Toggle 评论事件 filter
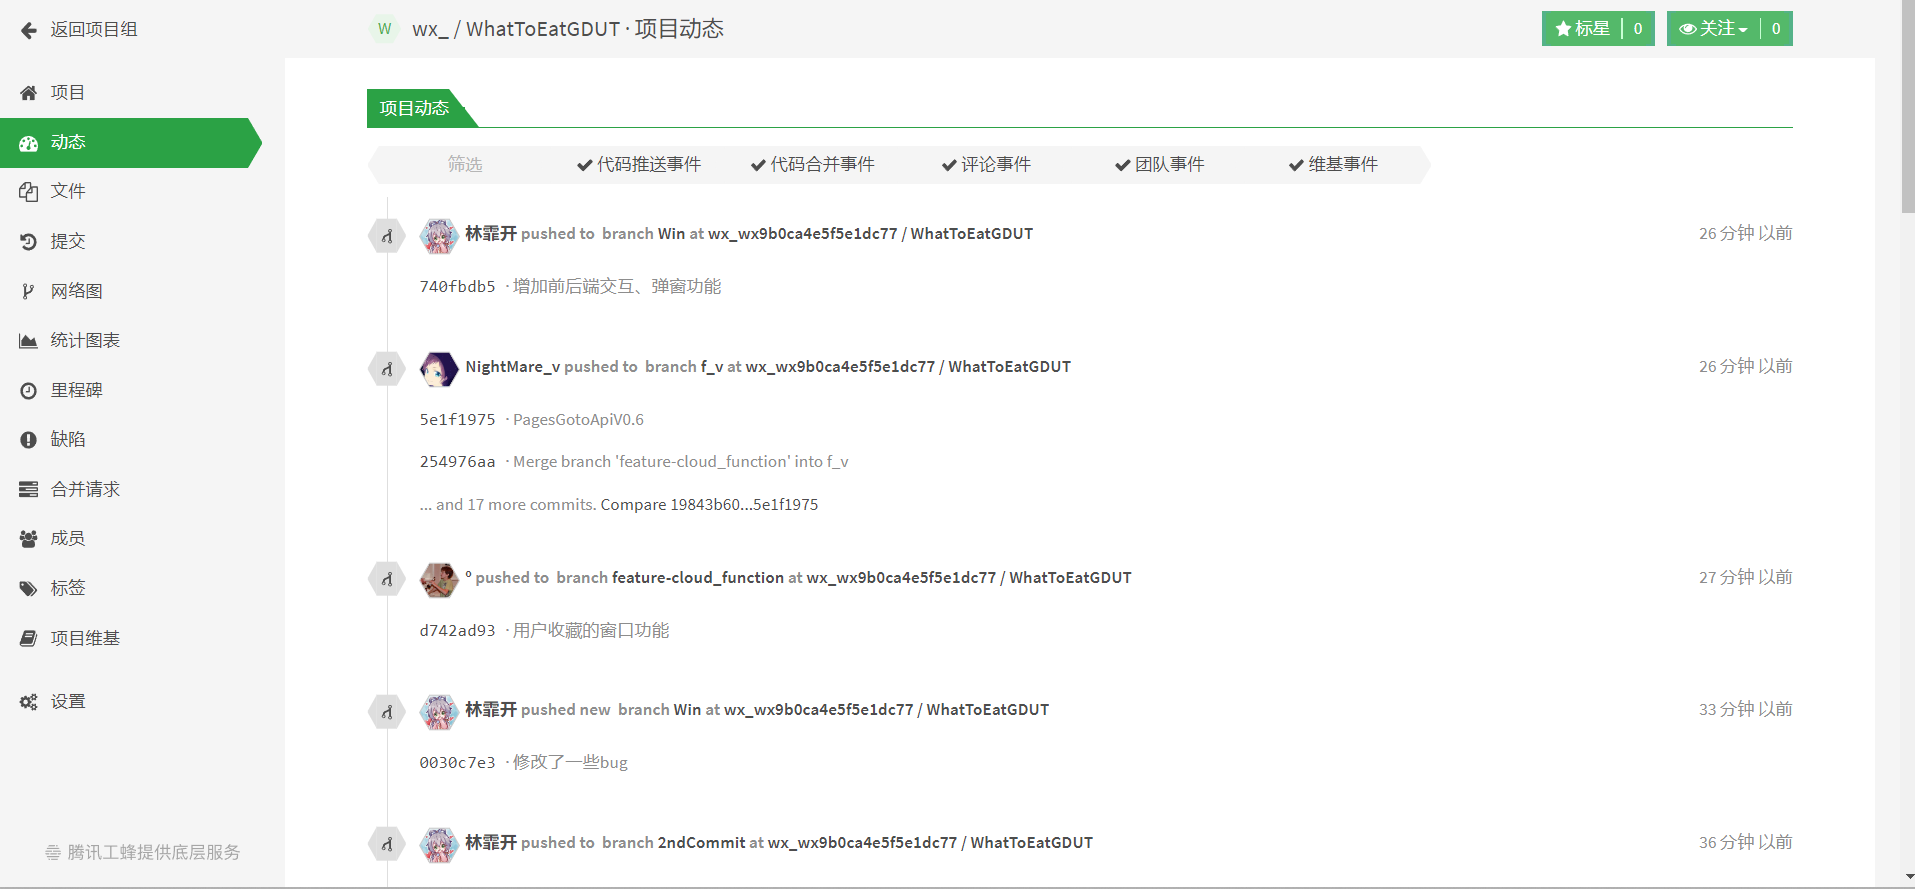1915x889 pixels. tap(986, 165)
